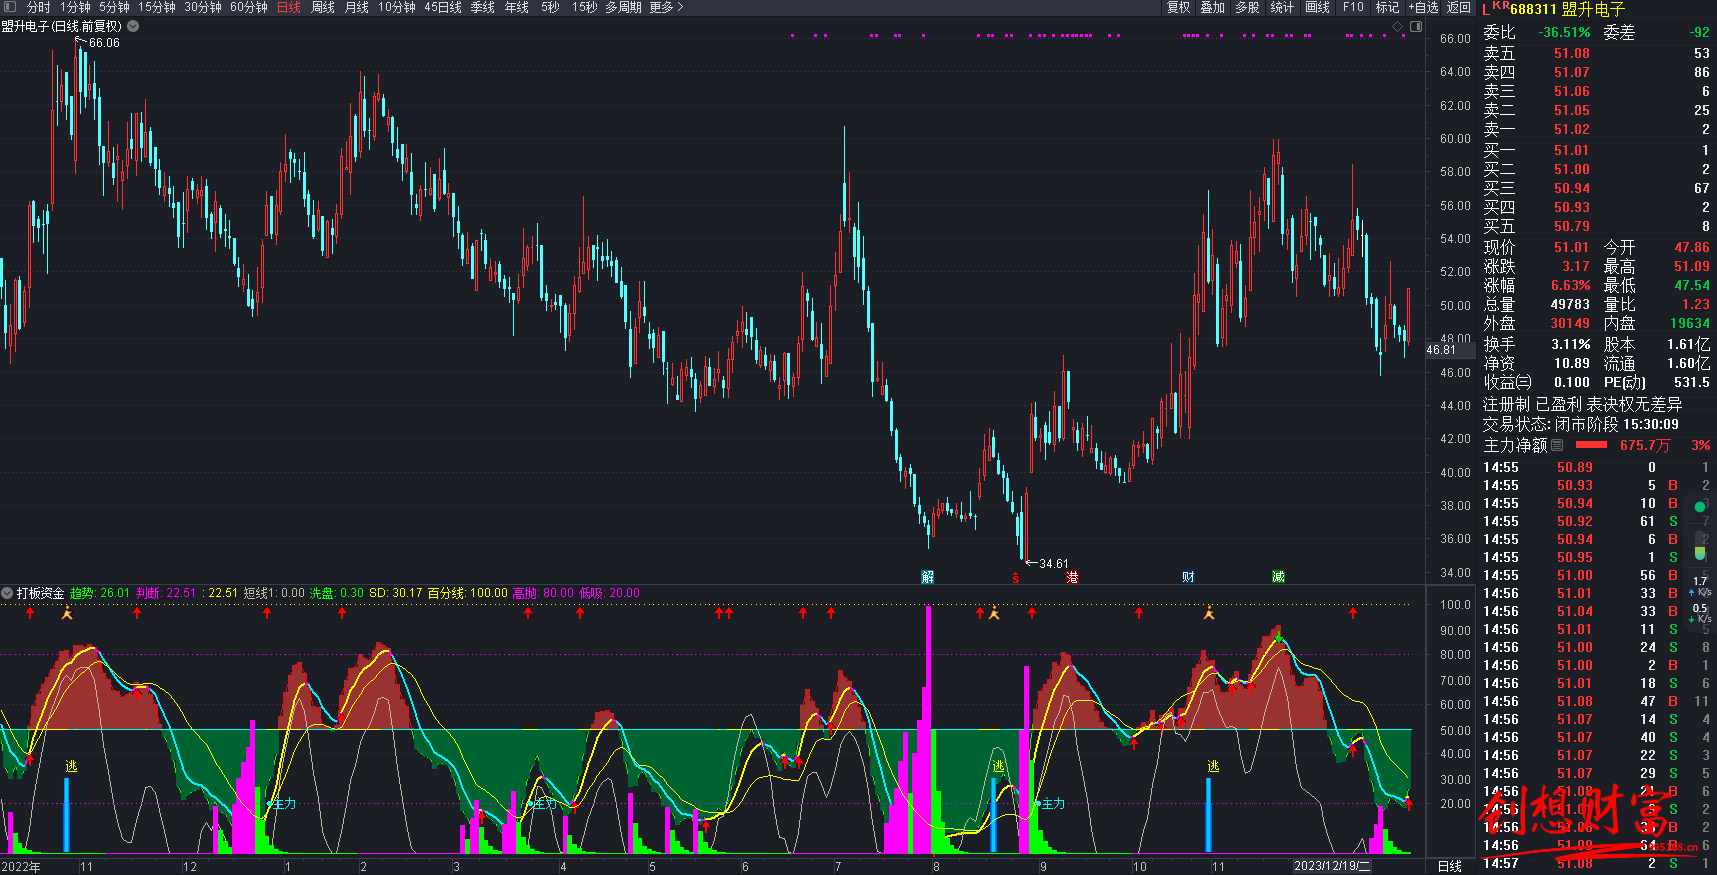Viewport: 1717px width, 875px height.
Task: Click 卖五 price 51.08
Action: click(1571, 53)
